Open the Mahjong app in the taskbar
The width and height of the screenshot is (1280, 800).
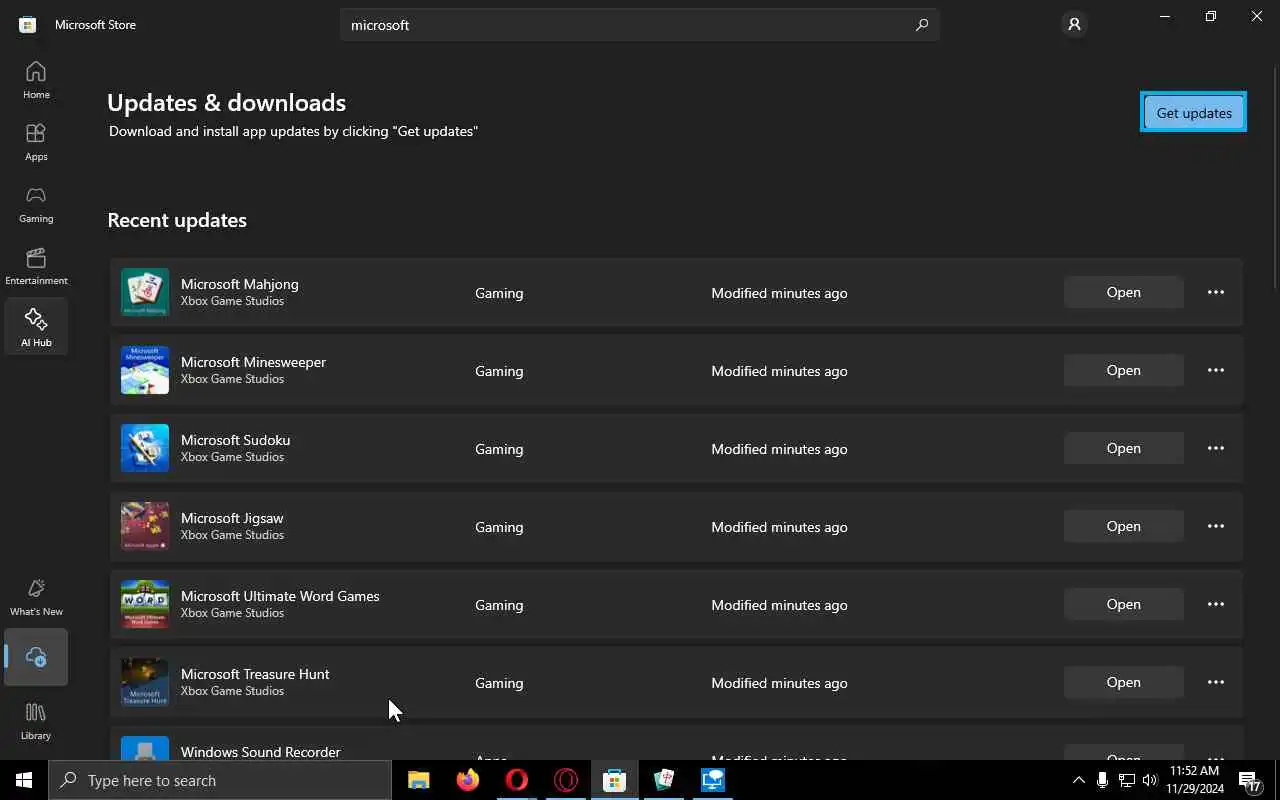coord(664,780)
